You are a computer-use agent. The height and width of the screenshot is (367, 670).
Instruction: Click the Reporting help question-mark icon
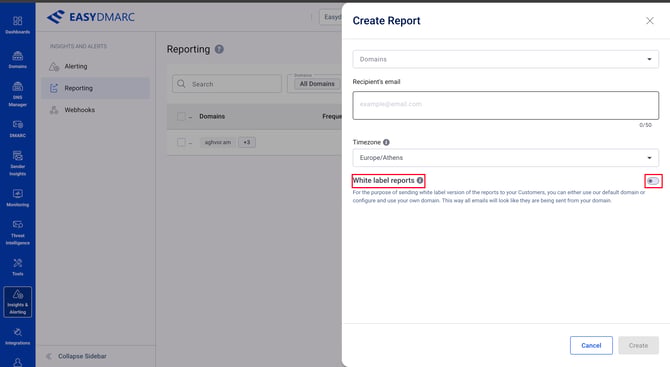[219, 49]
